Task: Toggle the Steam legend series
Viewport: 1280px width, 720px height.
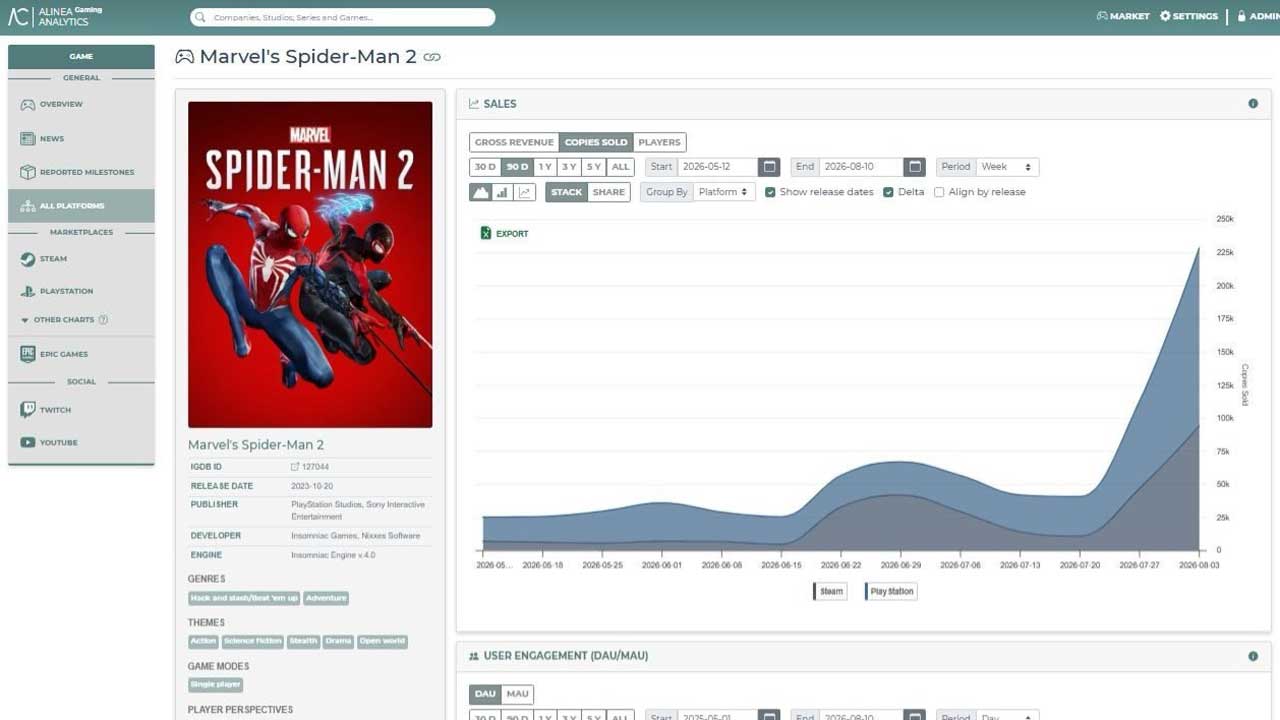Action: coord(829,591)
